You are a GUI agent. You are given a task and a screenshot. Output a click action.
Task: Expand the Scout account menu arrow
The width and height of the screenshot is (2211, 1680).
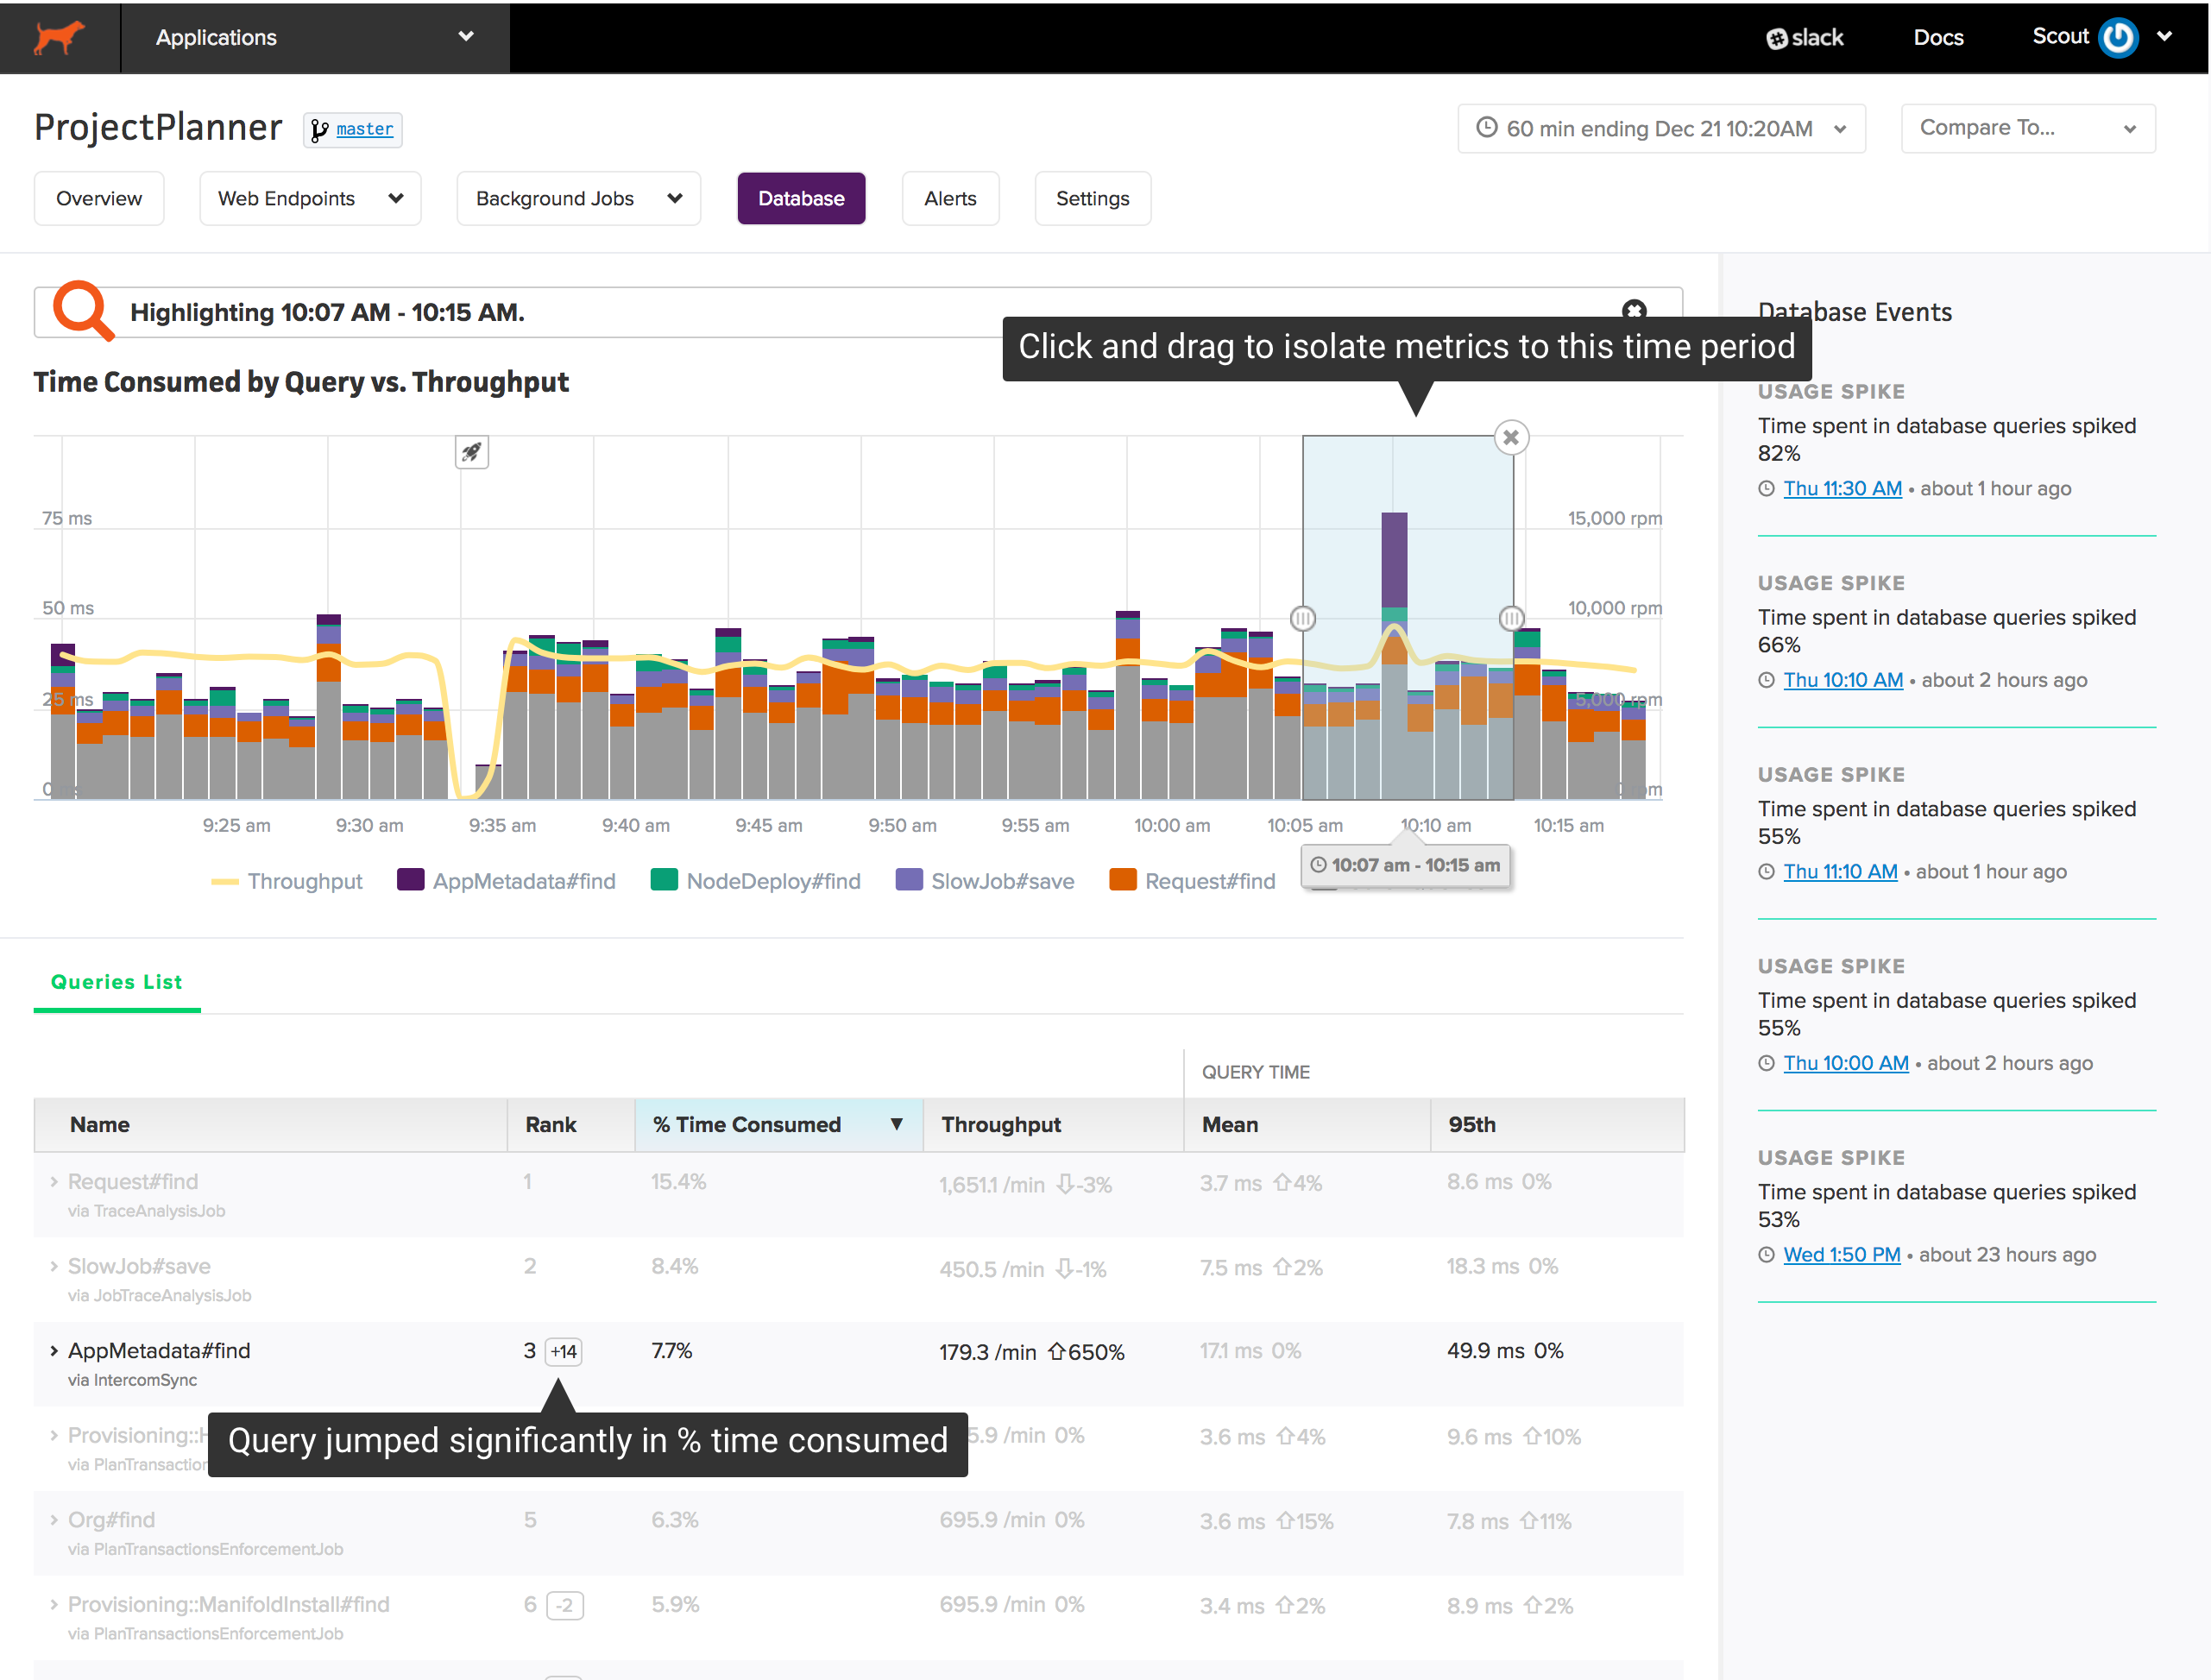tap(2165, 37)
